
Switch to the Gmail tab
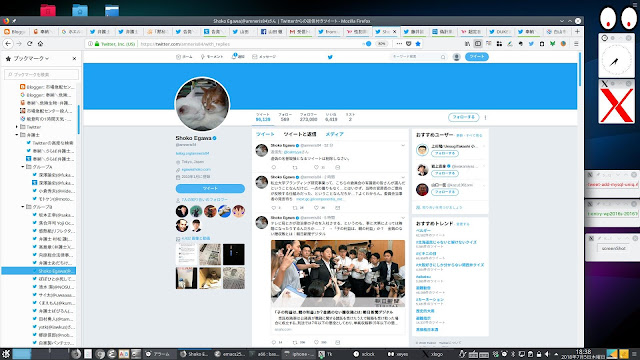[x=300, y=31]
